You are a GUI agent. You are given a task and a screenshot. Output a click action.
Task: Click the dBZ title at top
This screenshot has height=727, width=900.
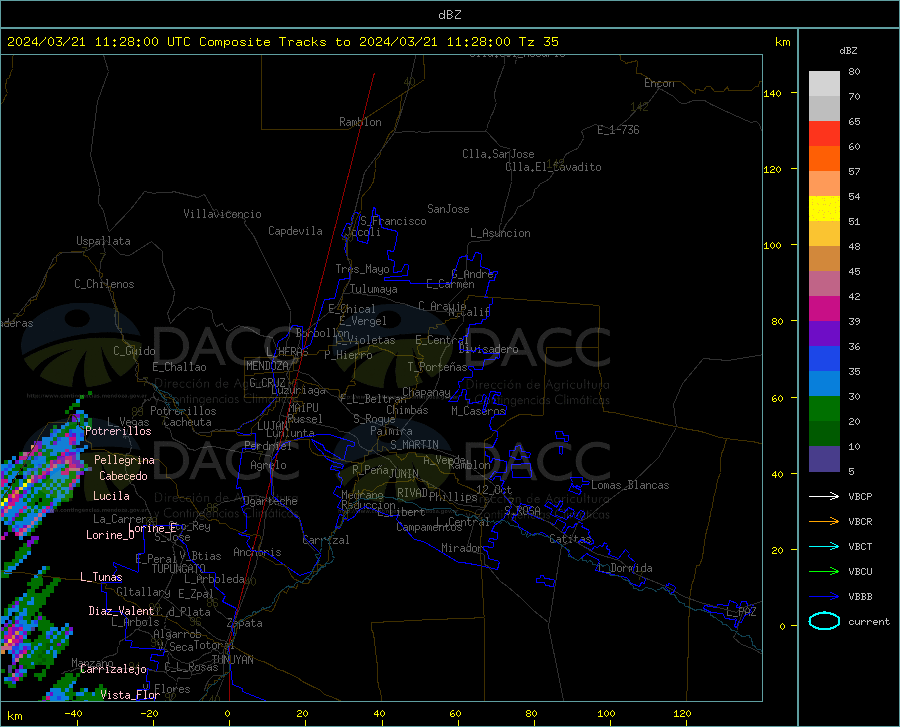click(x=449, y=15)
